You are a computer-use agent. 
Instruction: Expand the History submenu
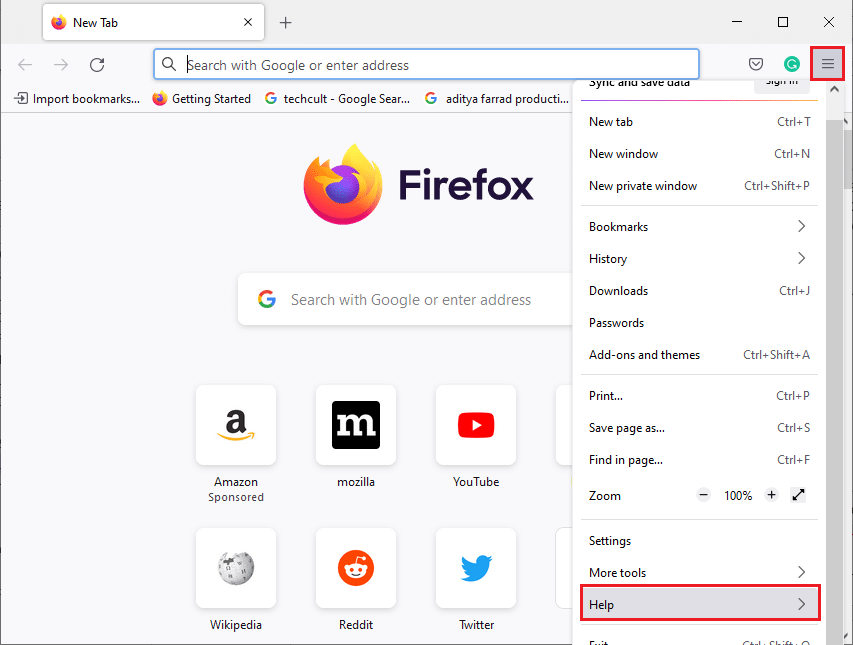pos(699,259)
